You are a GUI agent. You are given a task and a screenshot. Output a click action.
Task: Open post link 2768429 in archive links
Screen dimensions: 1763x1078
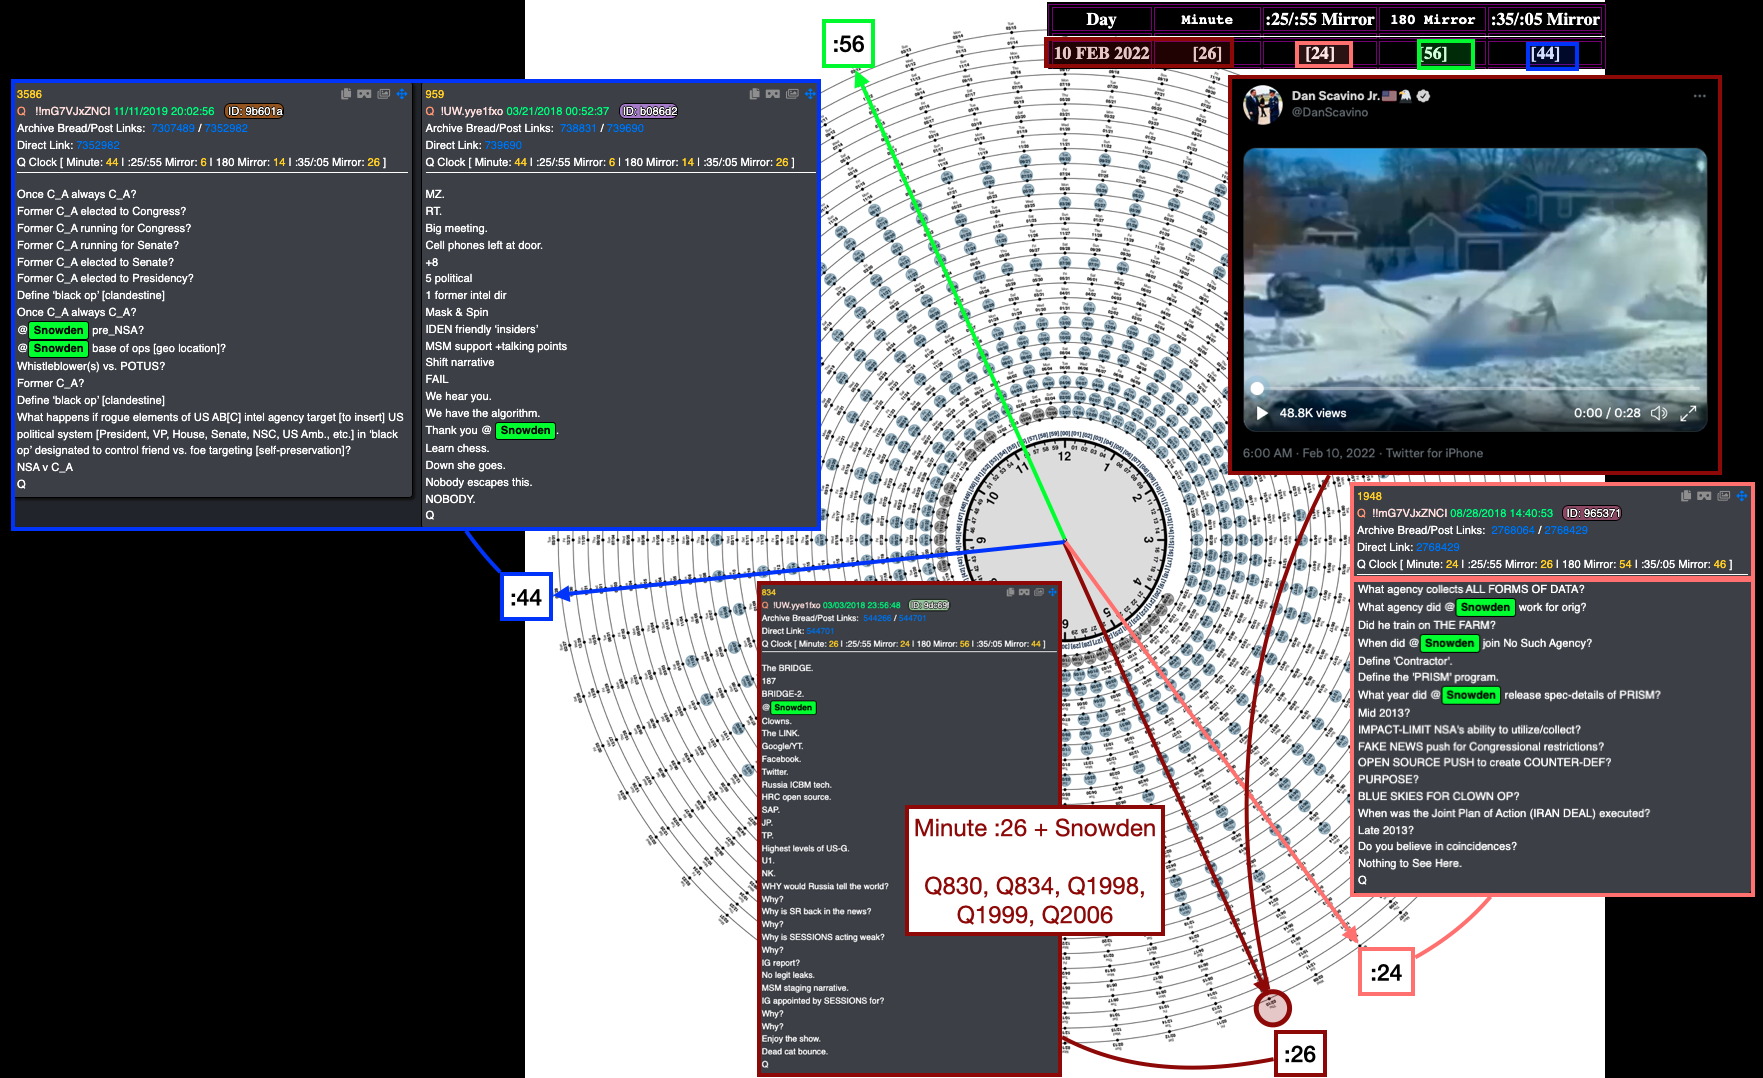(x=1566, y=530)
